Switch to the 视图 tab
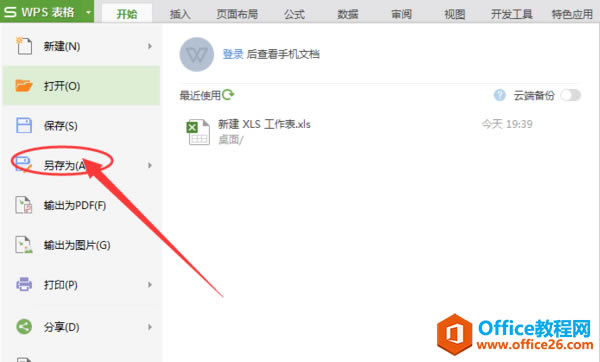600x362 pixels. pyautogui.click(x=455, y=14)
